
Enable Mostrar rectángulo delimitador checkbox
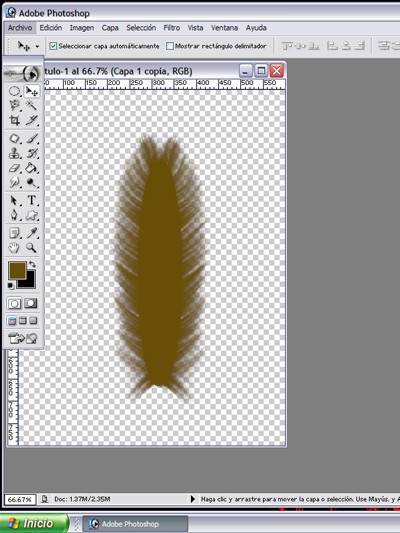(x=170, y=46)
